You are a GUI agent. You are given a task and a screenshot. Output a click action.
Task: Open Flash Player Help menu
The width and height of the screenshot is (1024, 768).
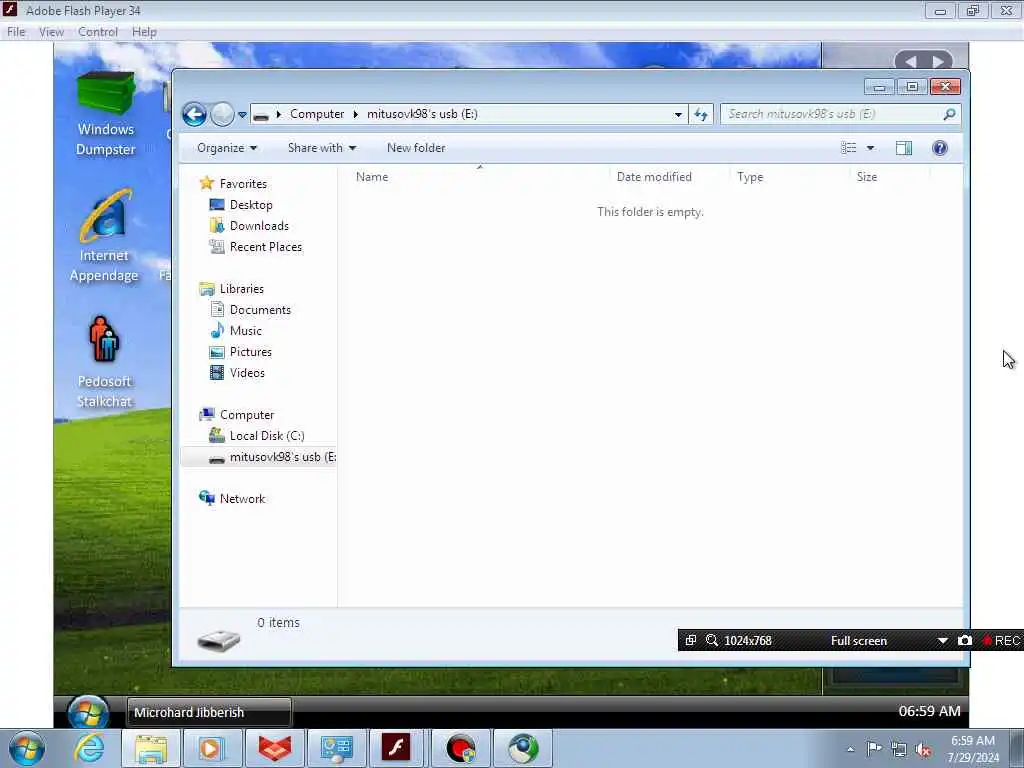click(x=144, y=32)
